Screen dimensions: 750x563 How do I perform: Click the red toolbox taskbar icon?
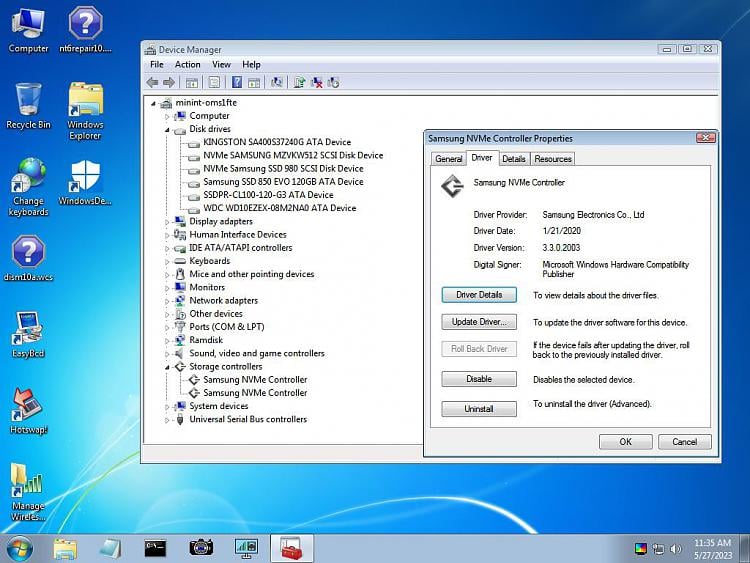coord(292,548)
